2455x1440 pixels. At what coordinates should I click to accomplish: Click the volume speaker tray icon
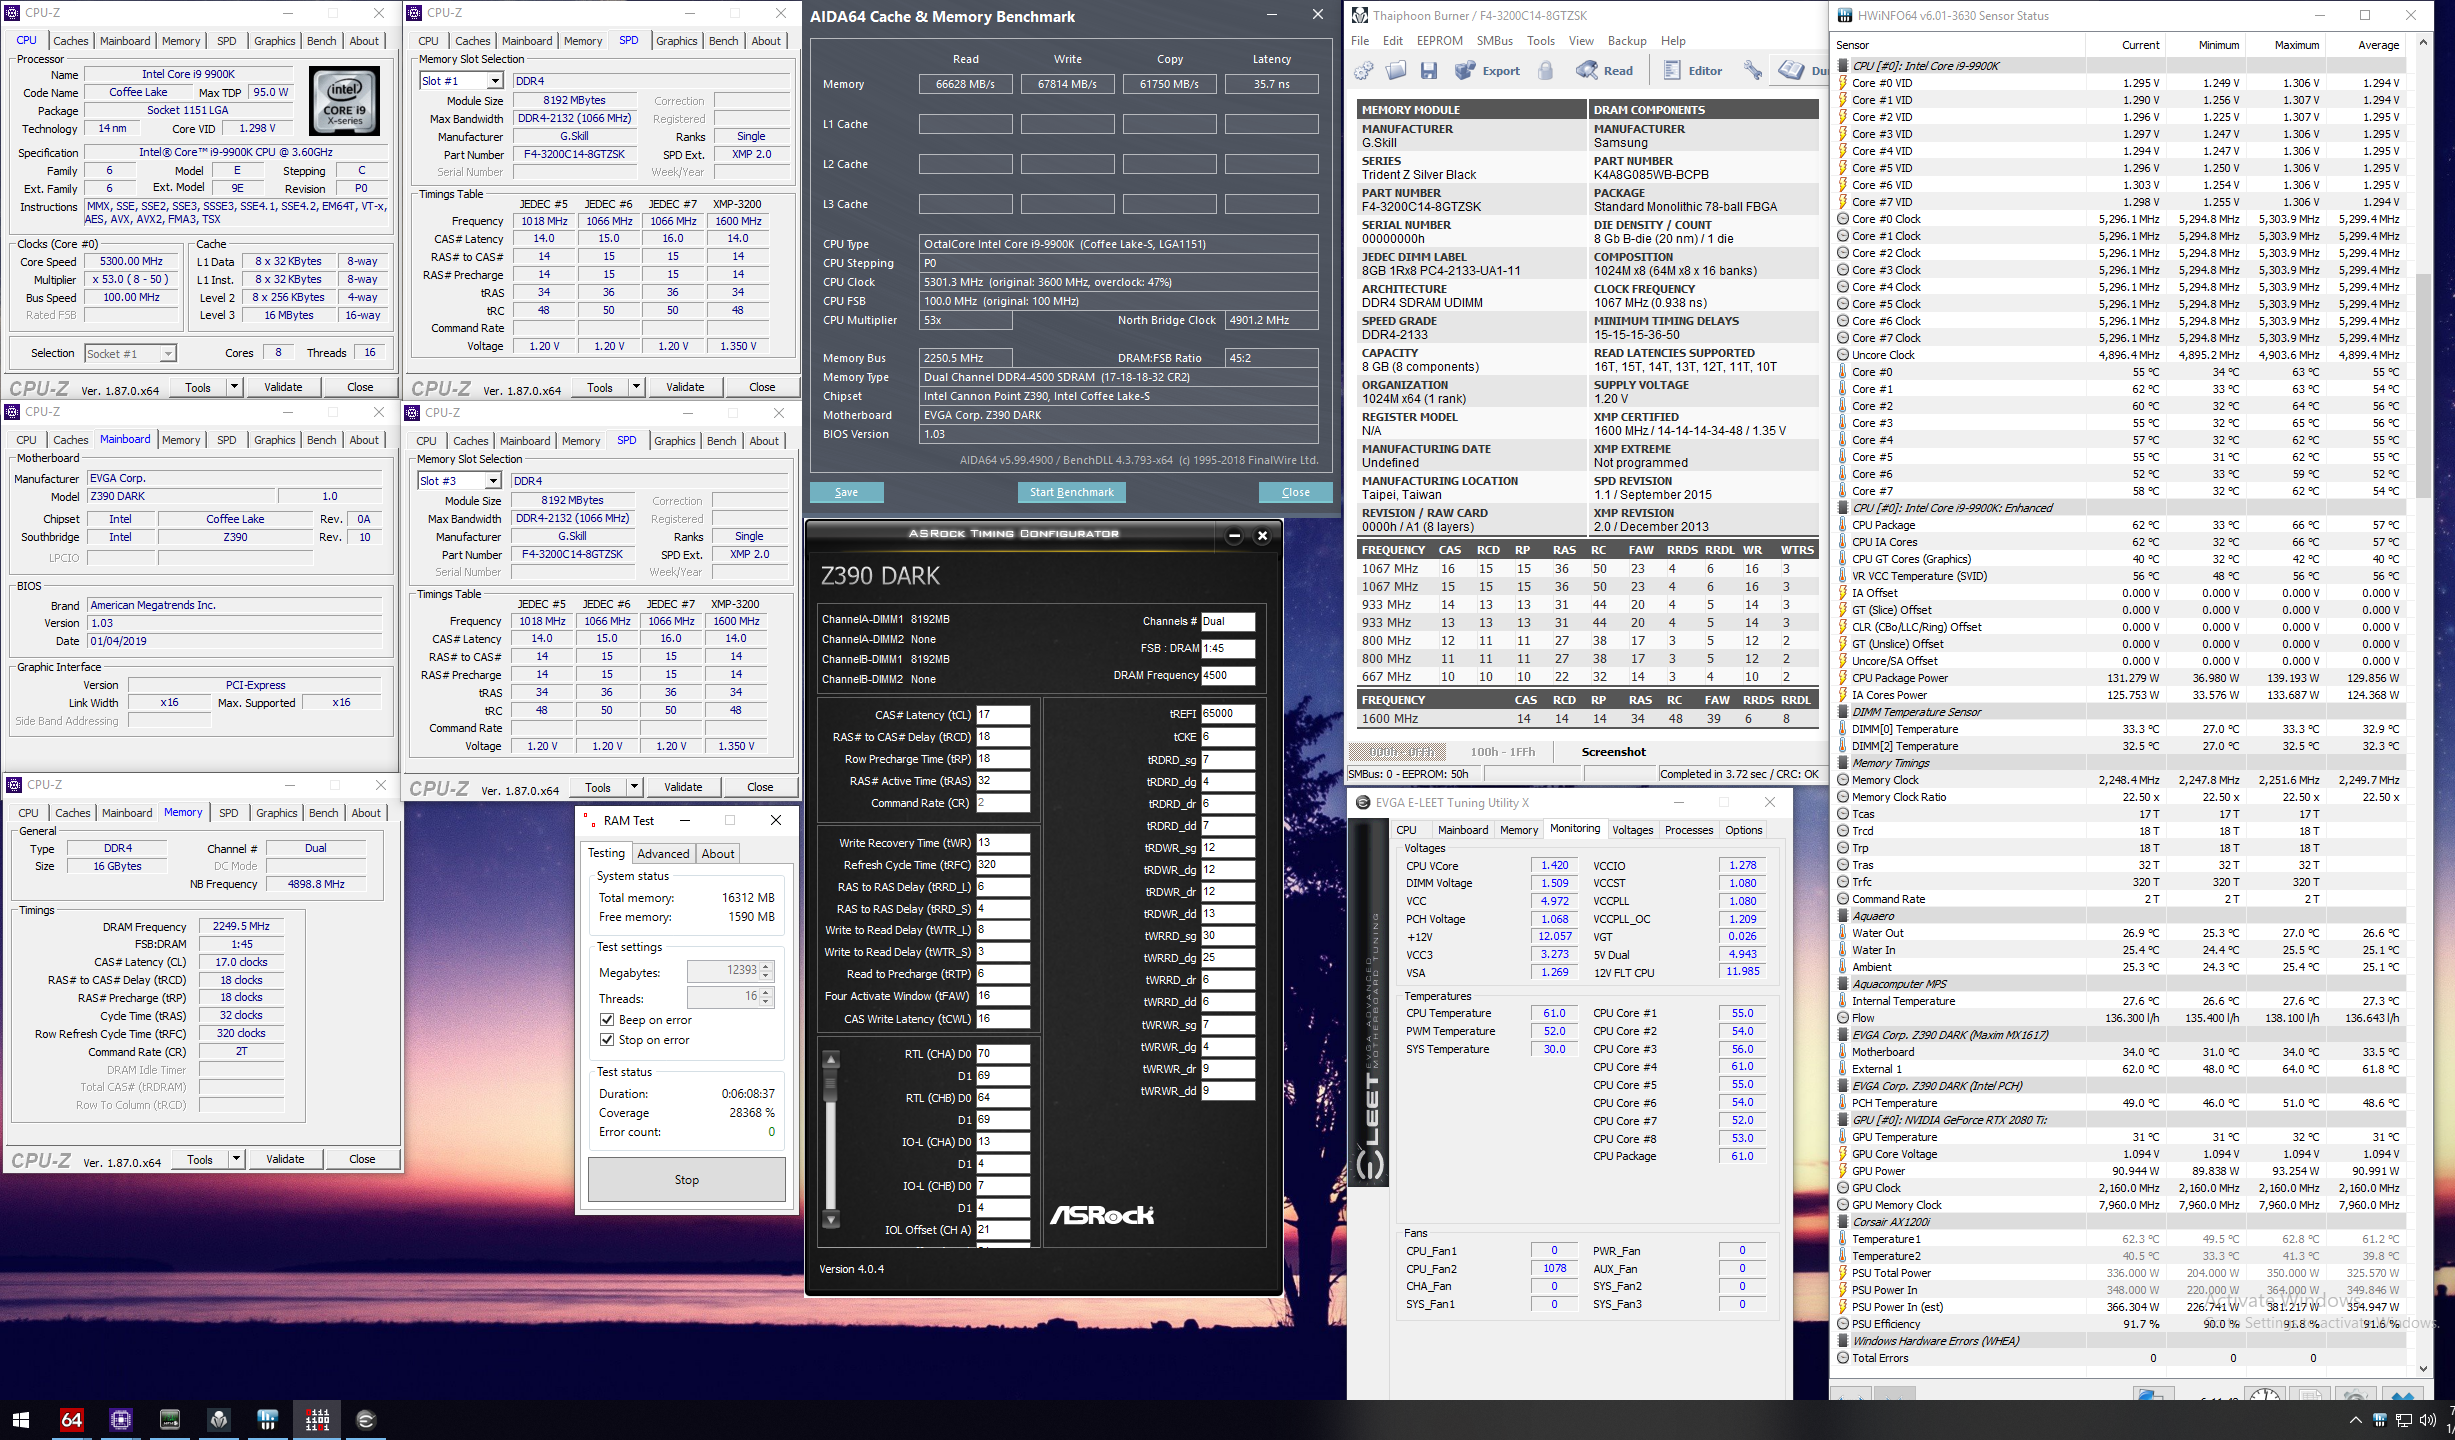point(2427,1420)
